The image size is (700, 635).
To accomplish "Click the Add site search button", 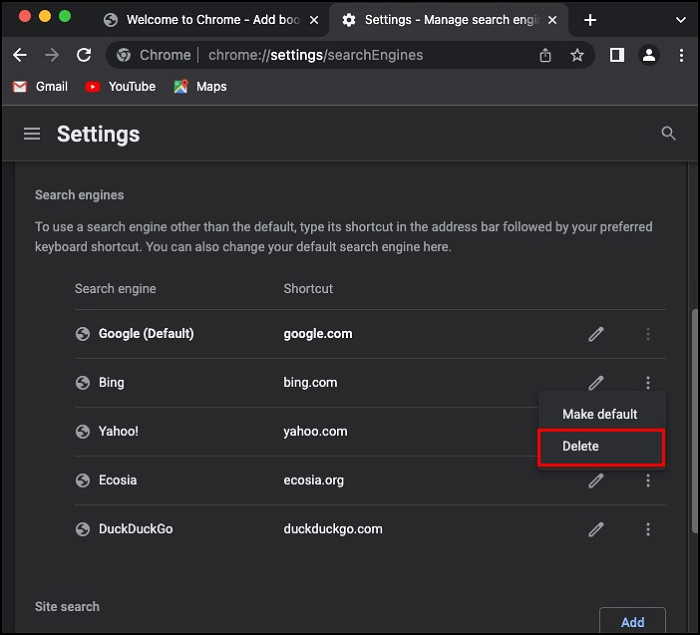I will click(x=632, y=621).
